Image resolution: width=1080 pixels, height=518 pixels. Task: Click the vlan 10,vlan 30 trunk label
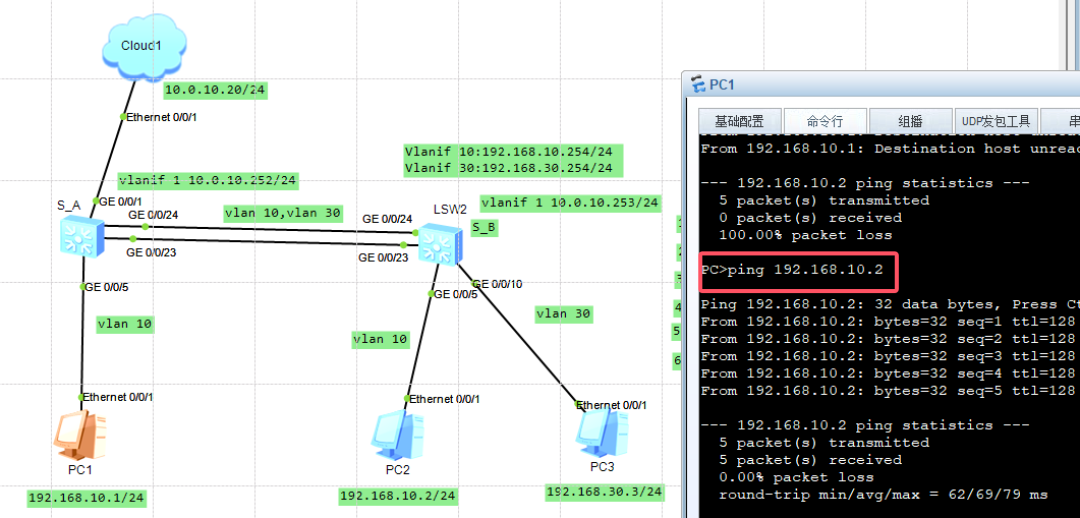coord(283,213)
